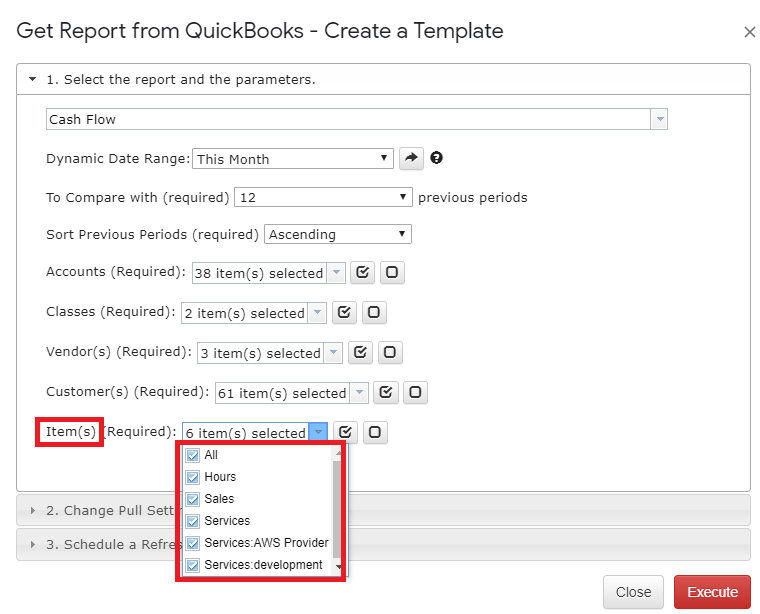760x614 pixels.
Task: Click the 'Sort Previous Periods (required)' label
Action: [x=152, y=235]
